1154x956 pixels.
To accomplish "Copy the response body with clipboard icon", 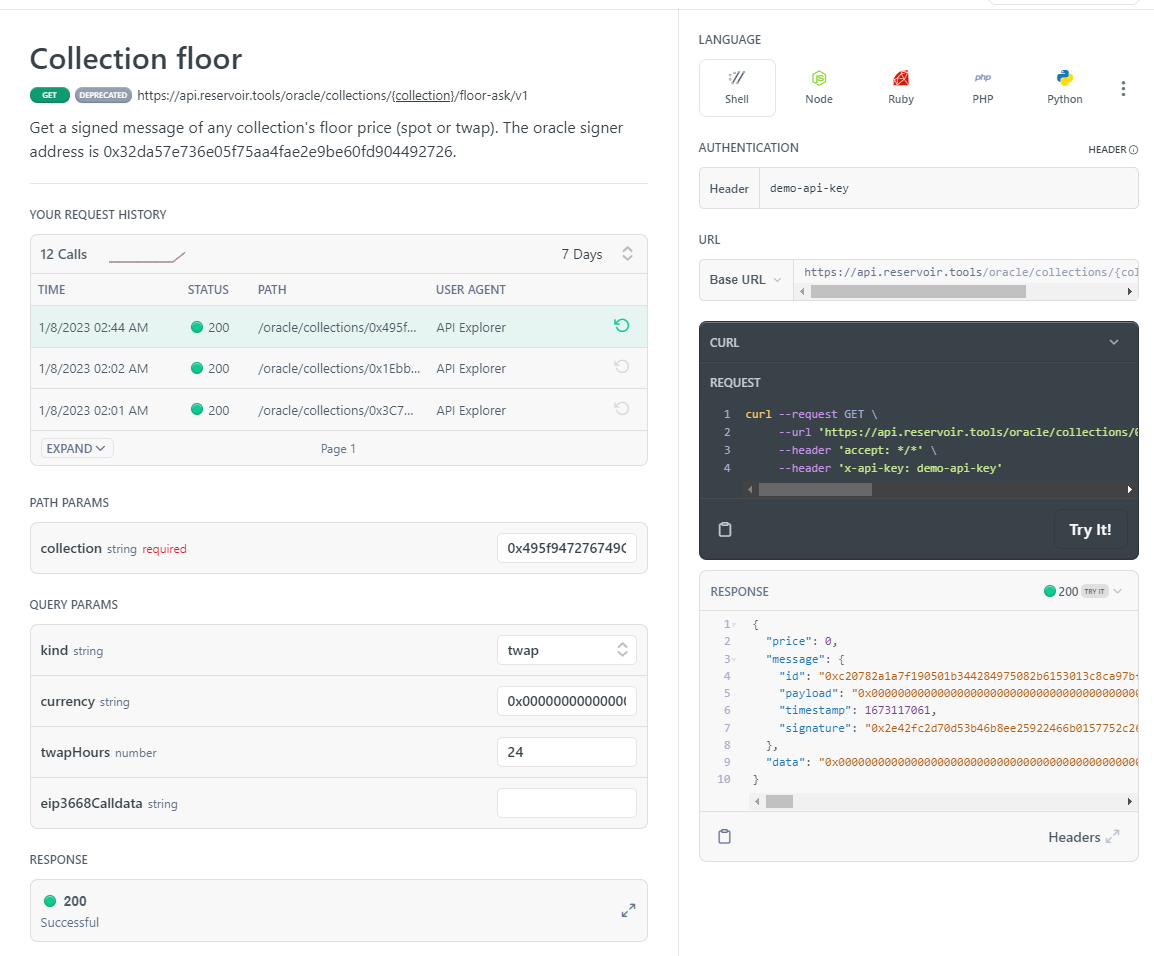I will coord(724,837).
